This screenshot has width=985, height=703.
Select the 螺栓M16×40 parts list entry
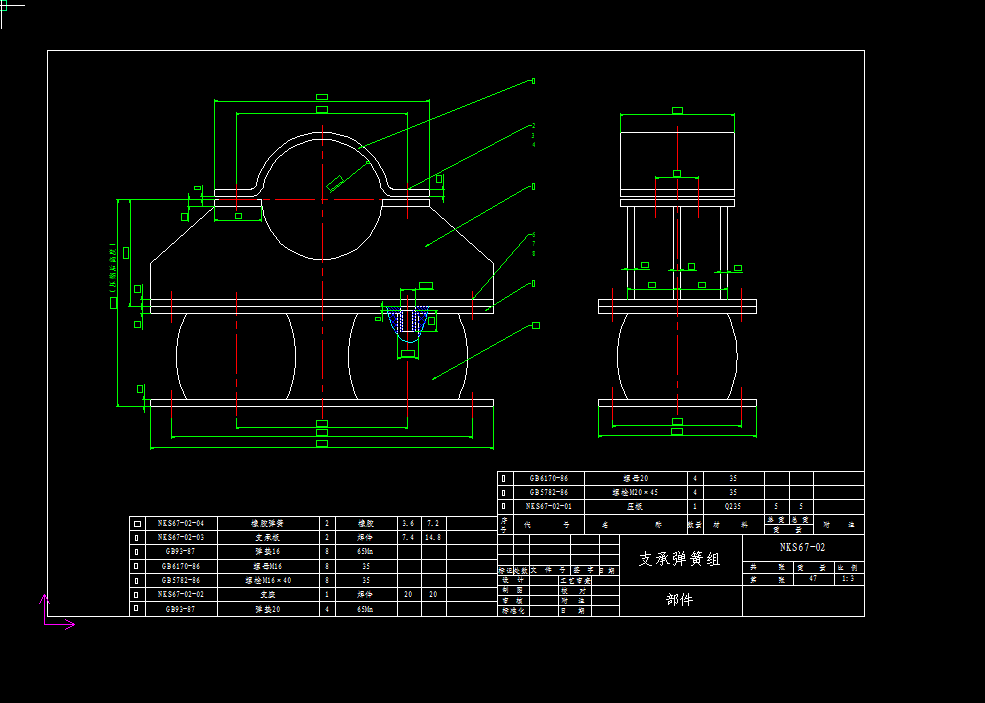click(x=267, y=580)
